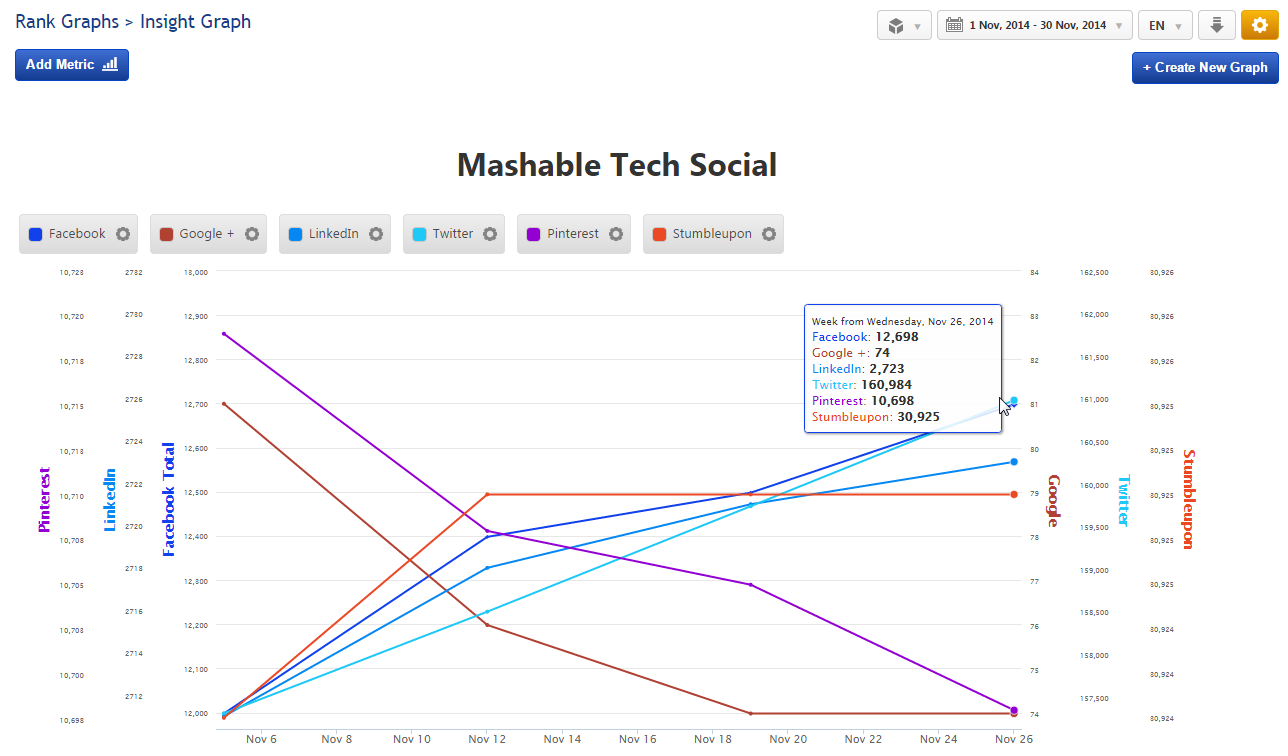
Task: Expand the EN language dropdown
Action: [x=1165, y=25]
